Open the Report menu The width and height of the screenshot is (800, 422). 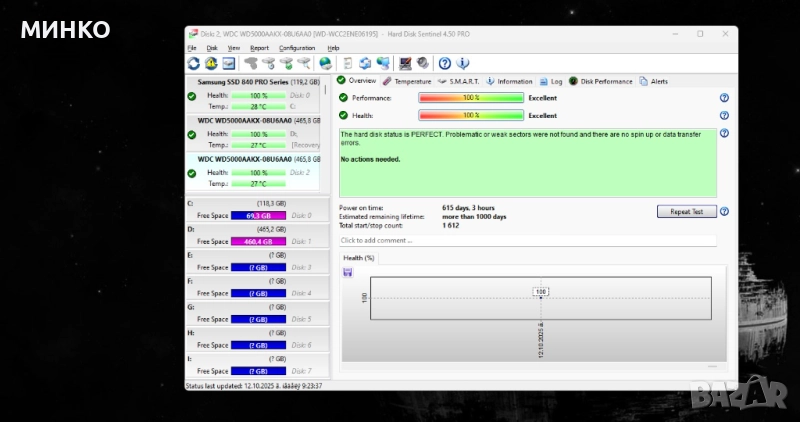(259, 48)
